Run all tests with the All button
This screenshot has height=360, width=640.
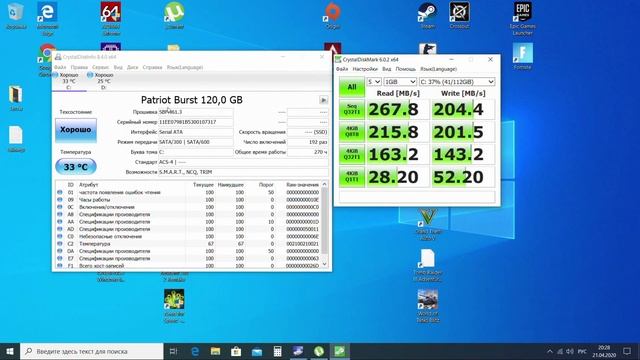[x=351, y=87]
